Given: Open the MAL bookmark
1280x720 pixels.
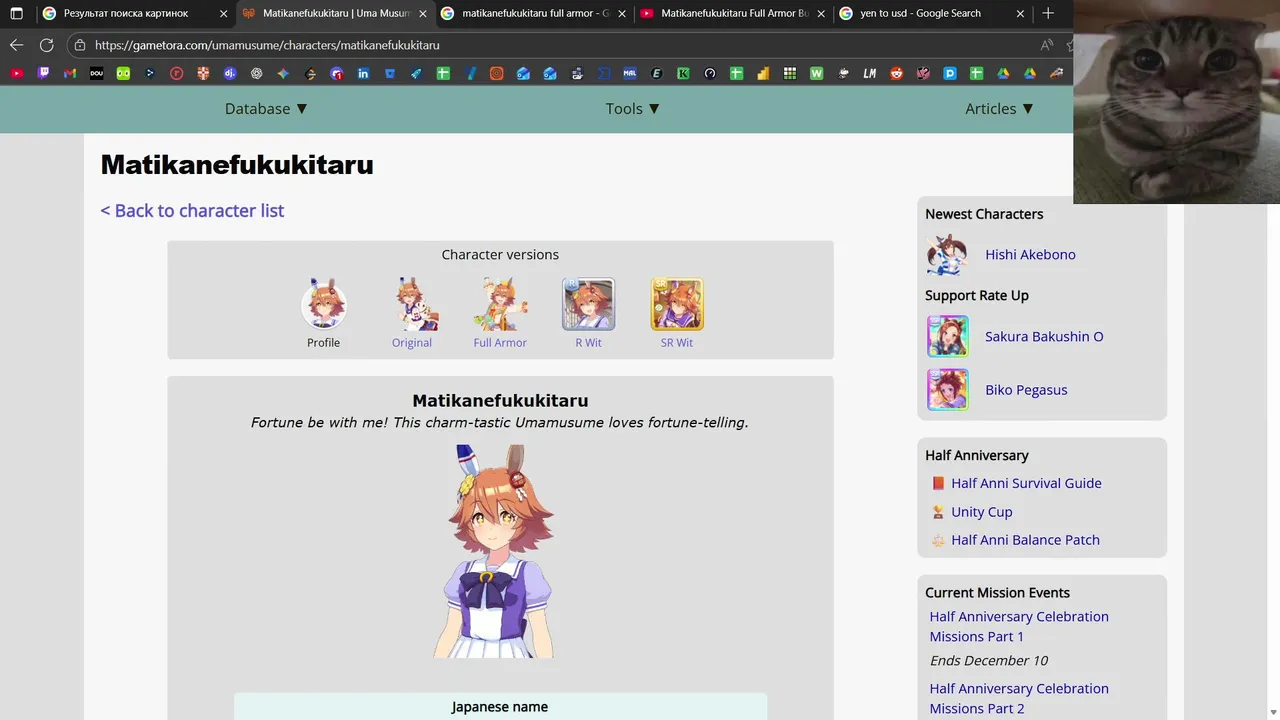Looking at the screenshot, I should point(630,73).
